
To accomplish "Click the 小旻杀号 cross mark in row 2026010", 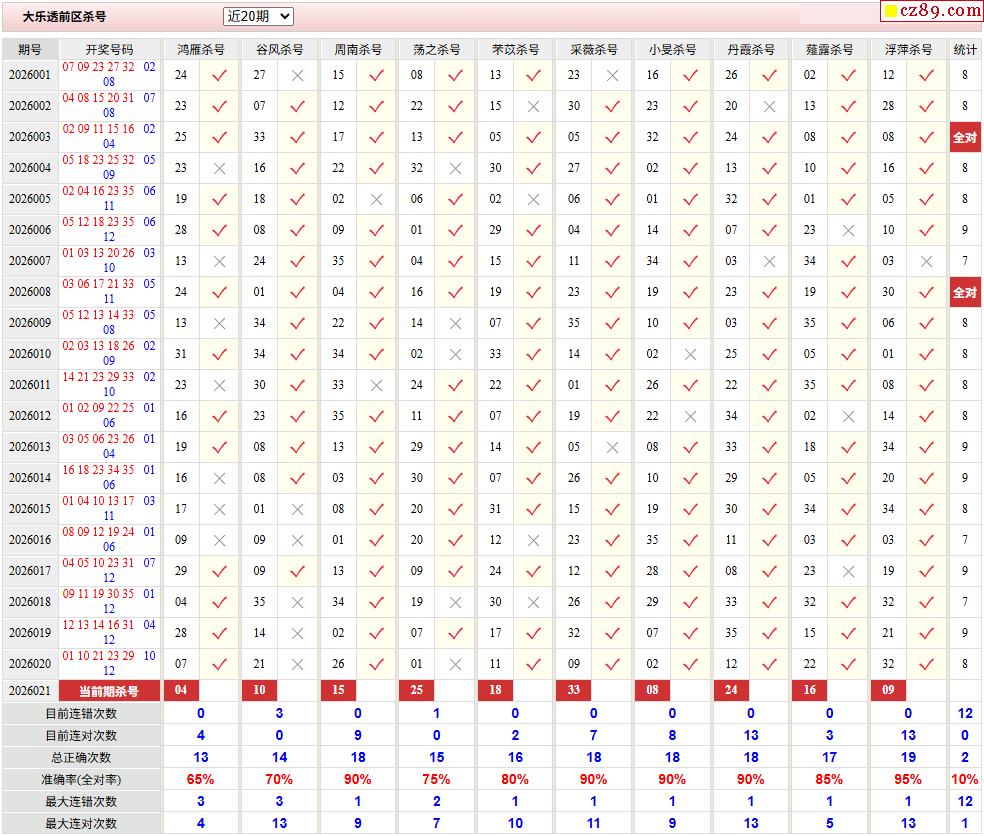I will click(x=690, y=354).
